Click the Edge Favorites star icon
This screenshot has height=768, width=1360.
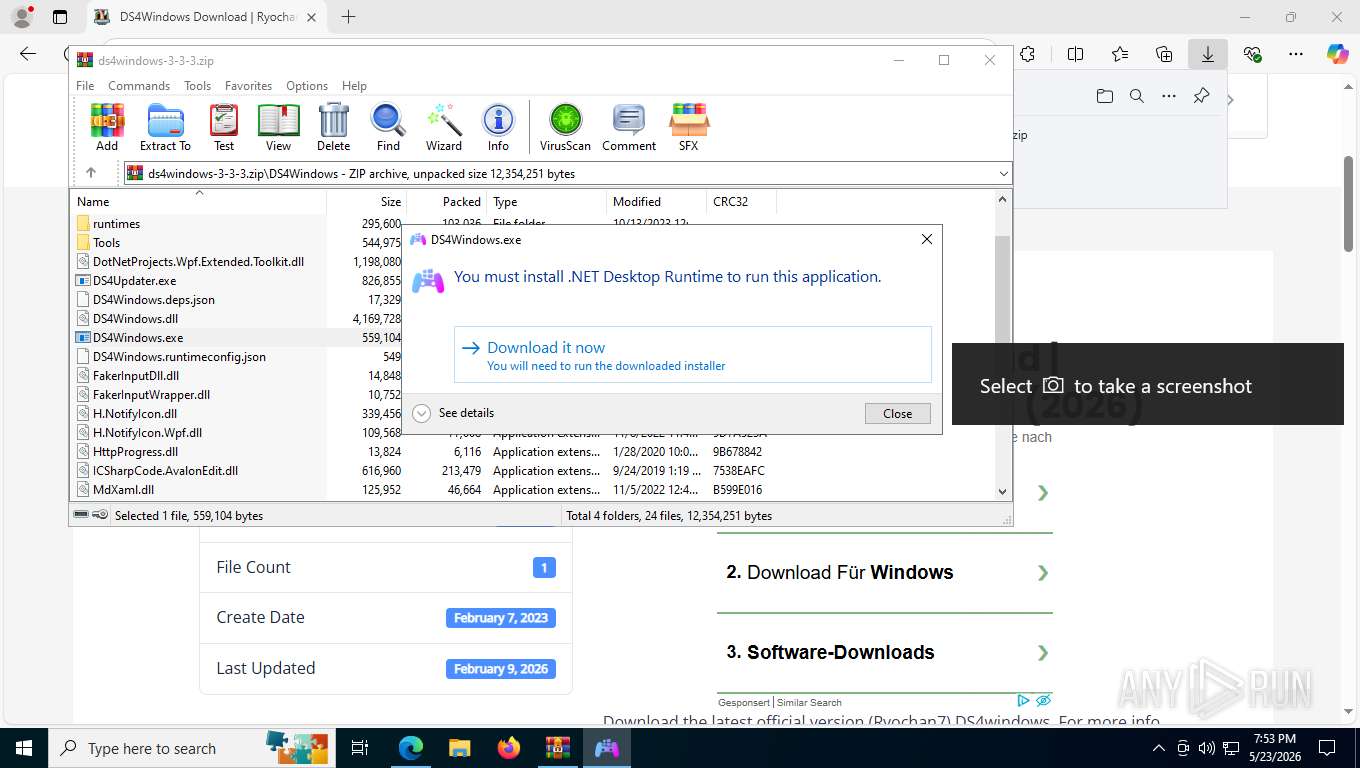[x=1120, y=54]
